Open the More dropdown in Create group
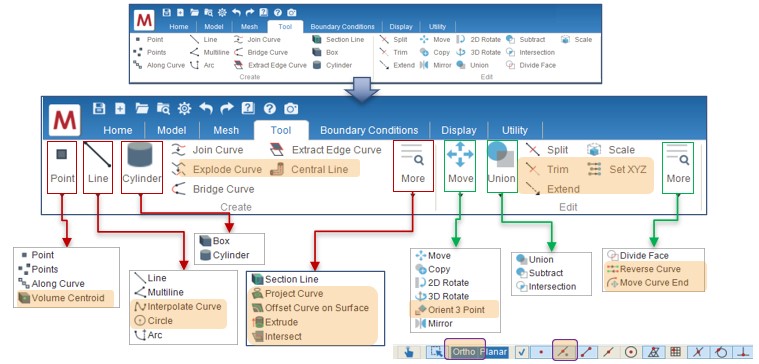The height and width of the screenshot is (364, 759). (412, 167)
